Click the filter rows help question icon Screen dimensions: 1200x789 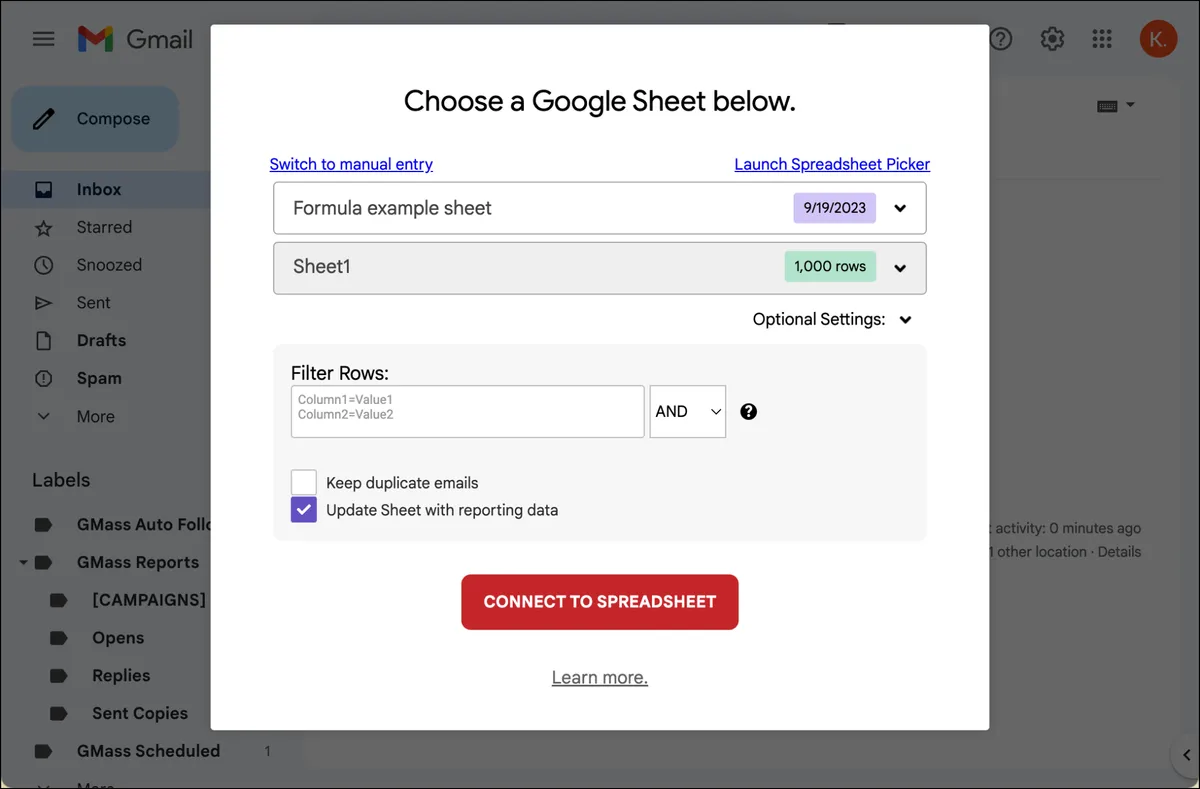(748, 411)
